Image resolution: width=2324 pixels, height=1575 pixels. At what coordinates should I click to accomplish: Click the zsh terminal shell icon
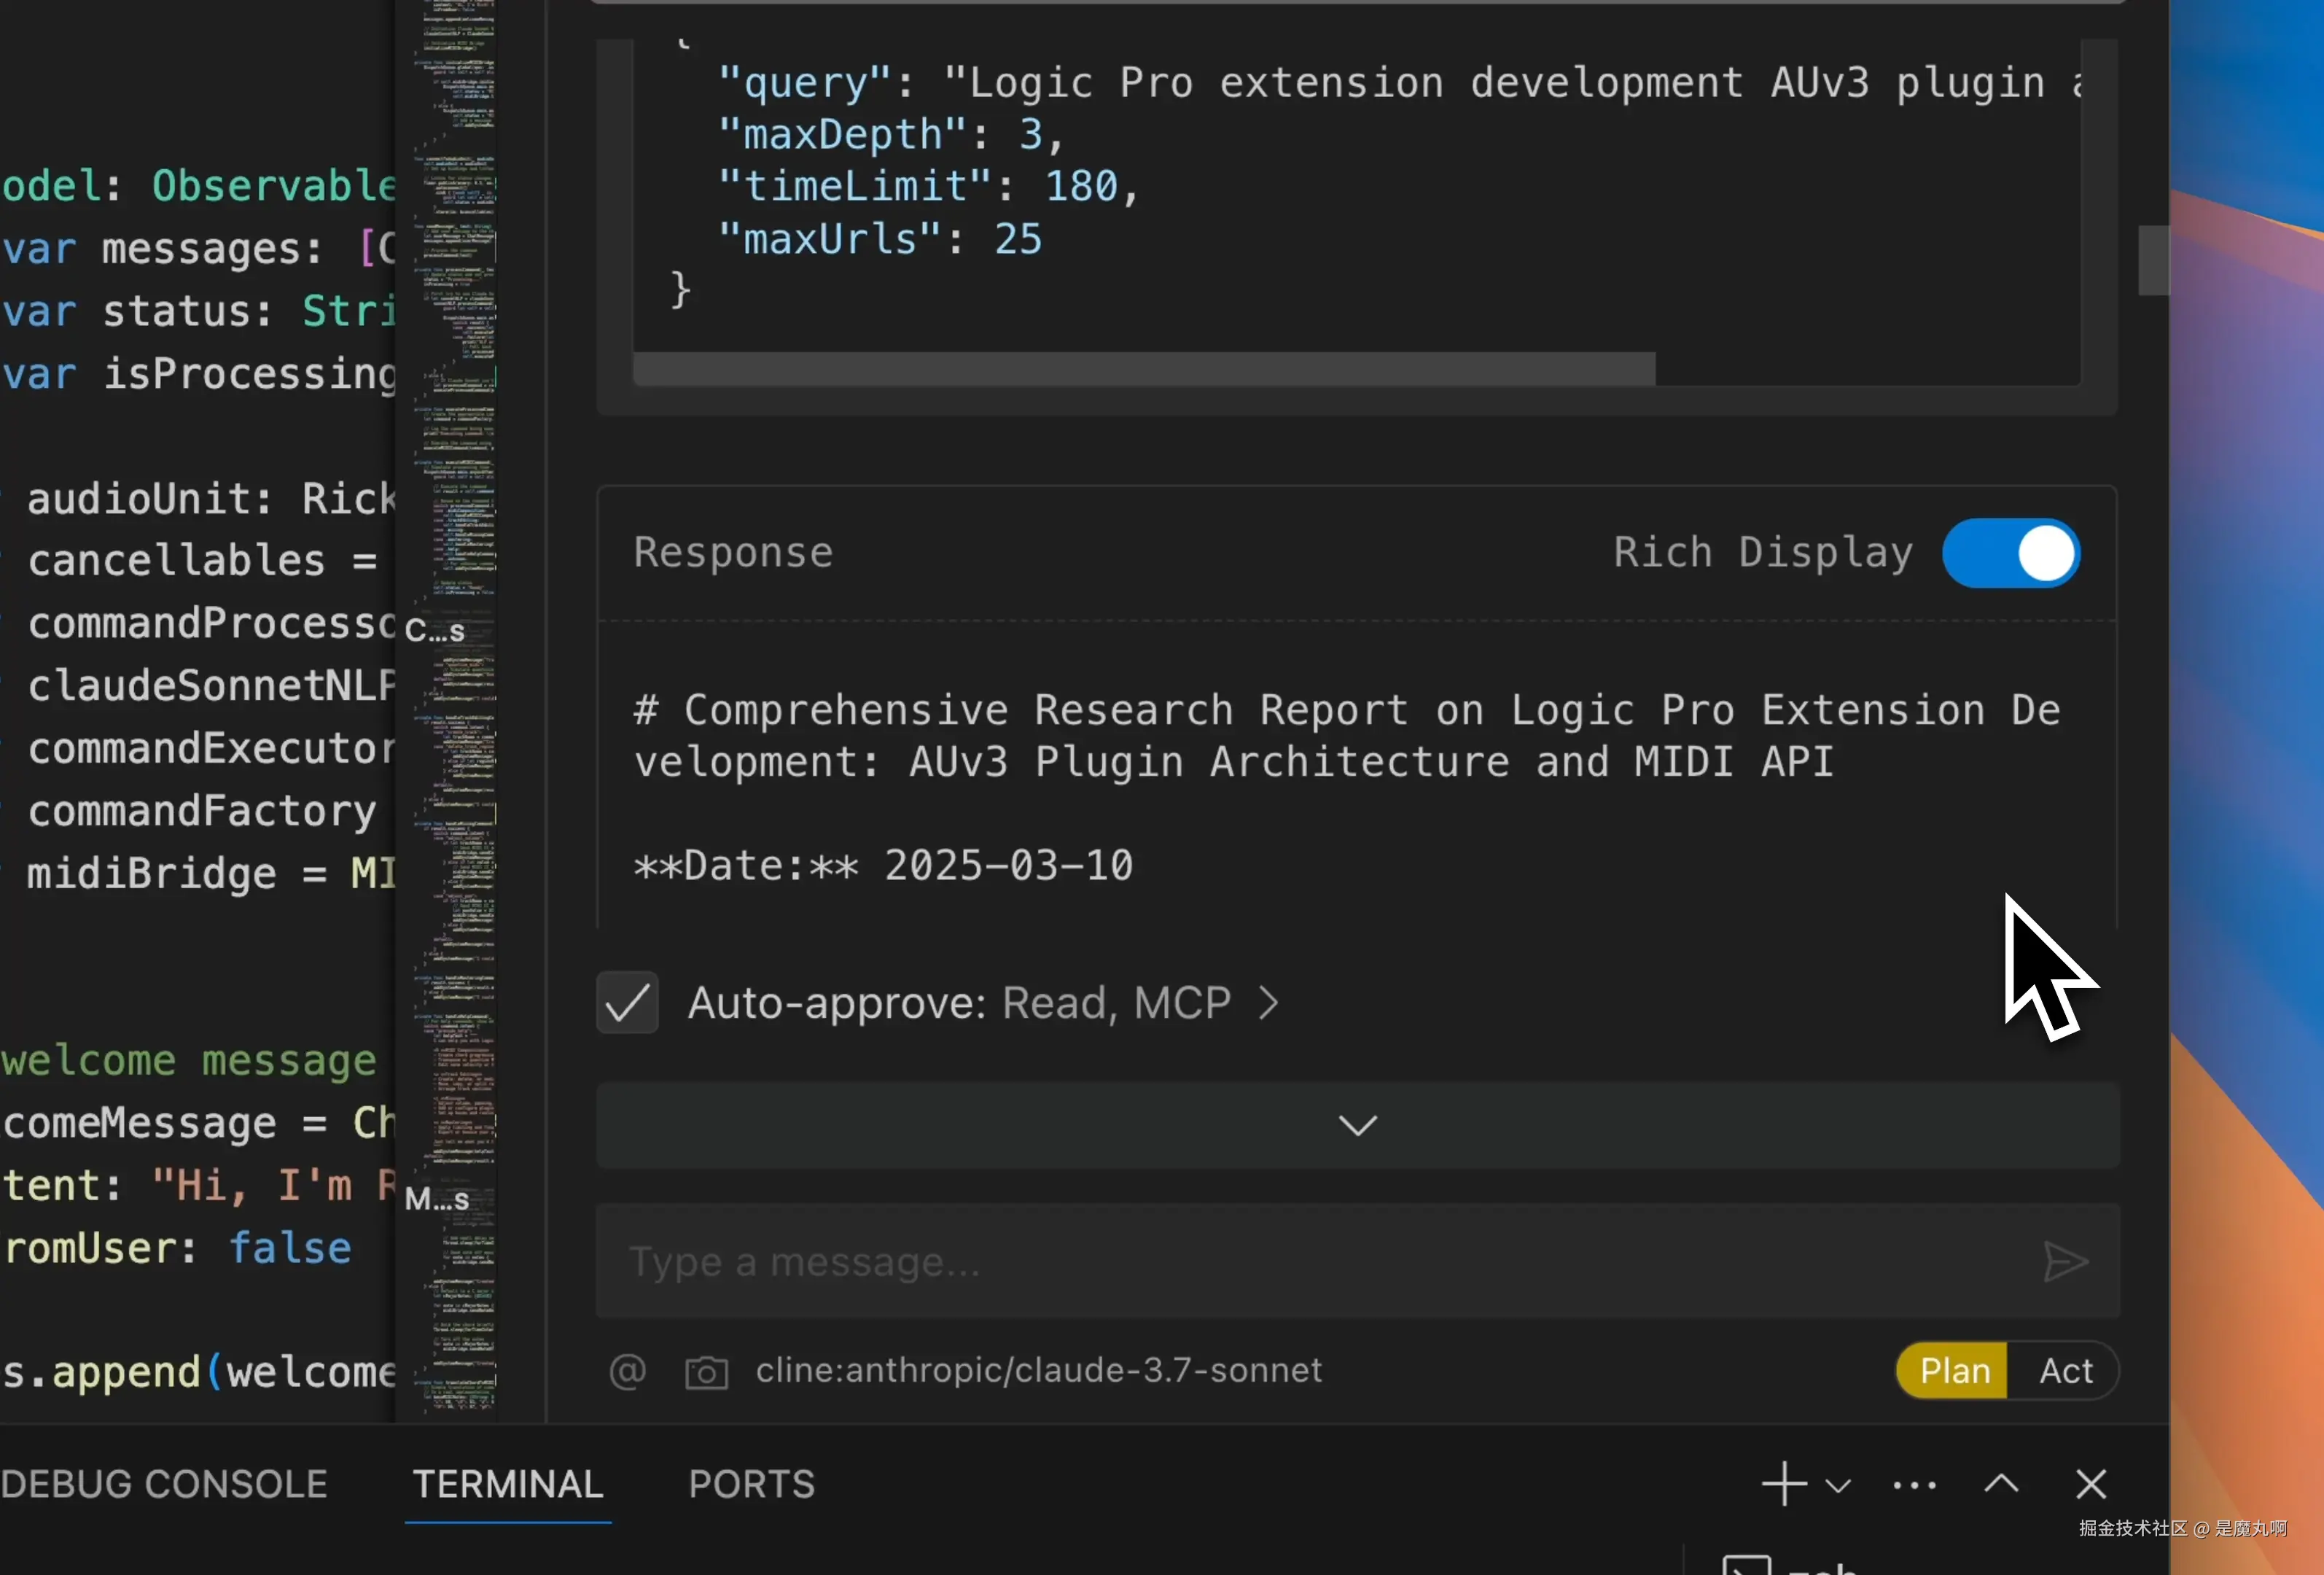(1746, 1565)
